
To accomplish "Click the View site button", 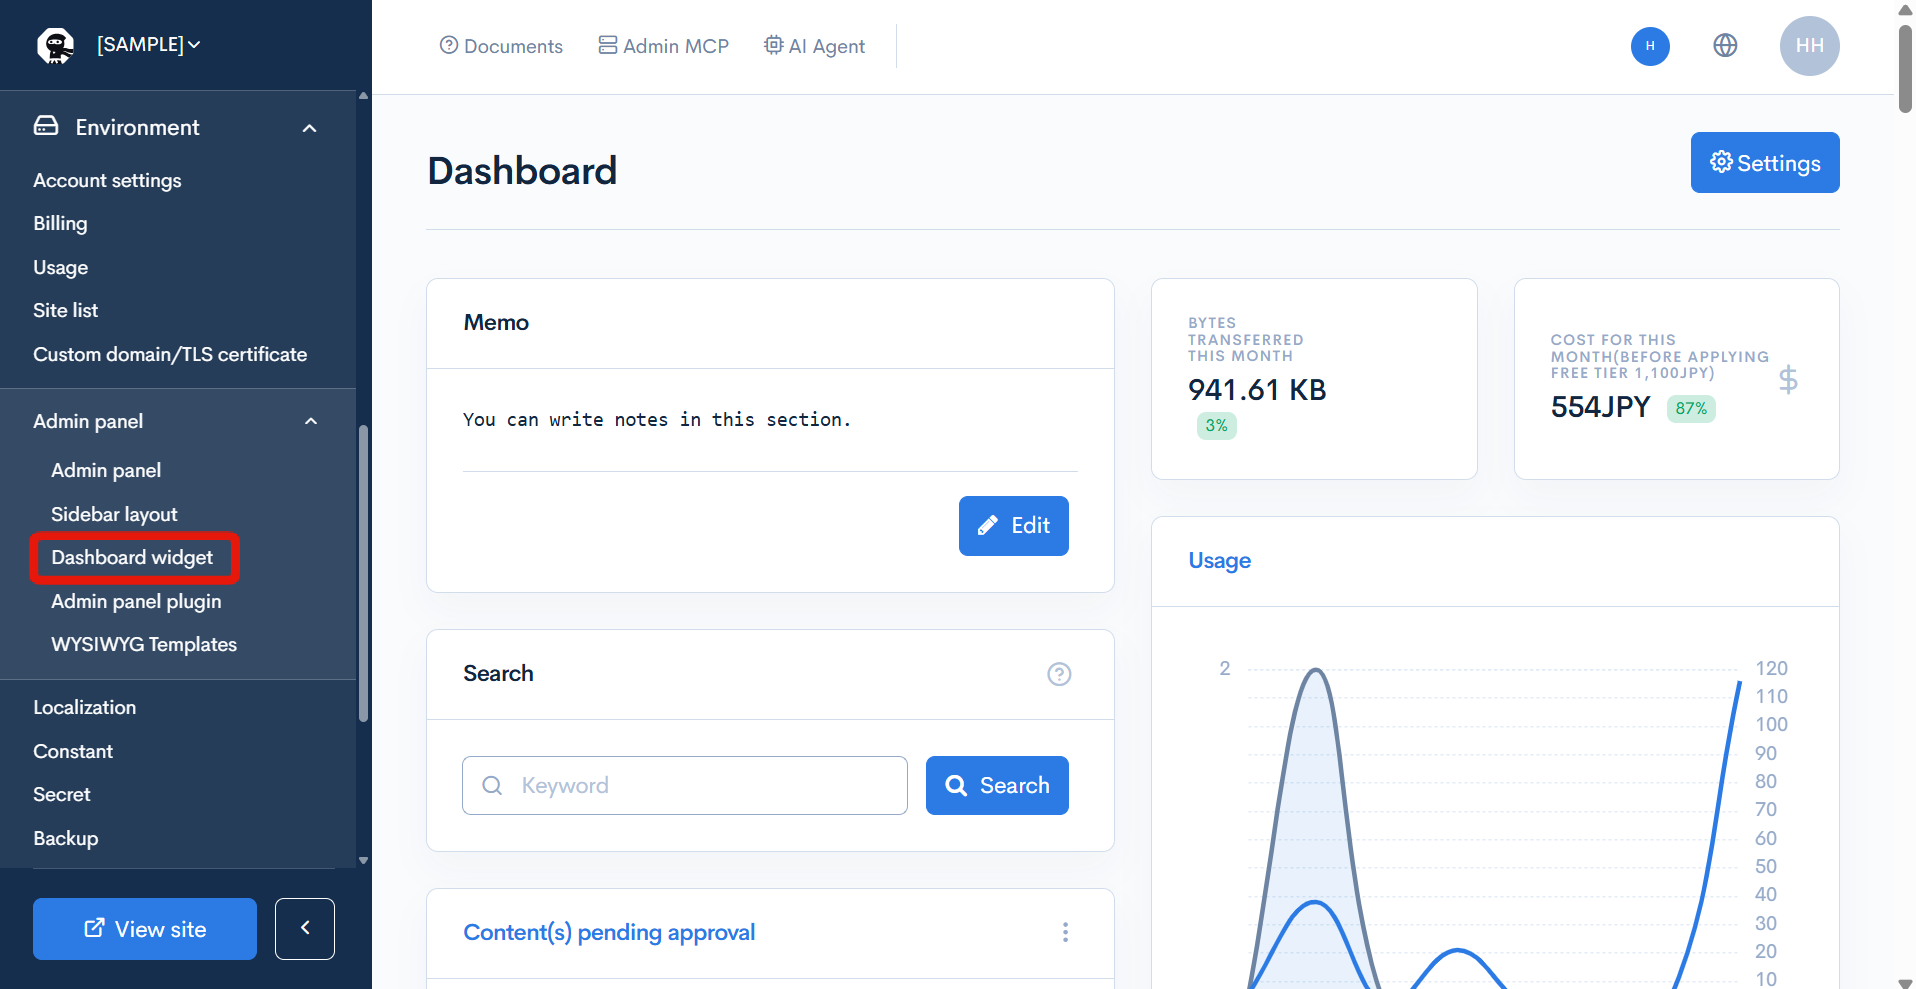I will pos(145,929).
